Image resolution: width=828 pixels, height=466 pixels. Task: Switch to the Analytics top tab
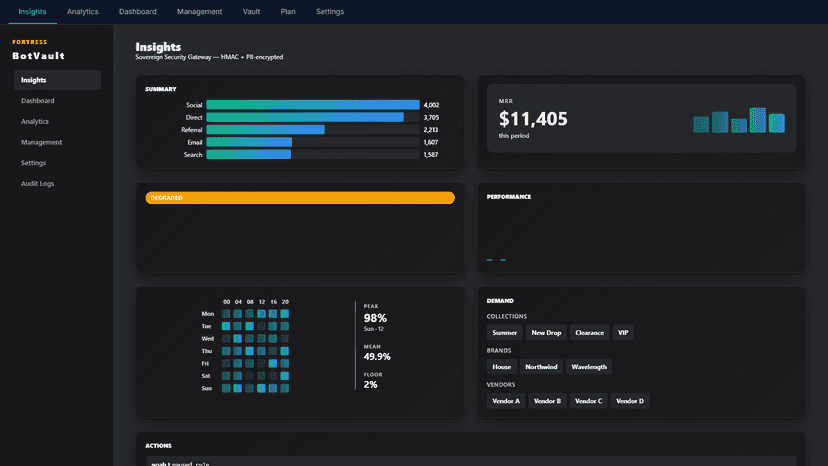point(82,12)
